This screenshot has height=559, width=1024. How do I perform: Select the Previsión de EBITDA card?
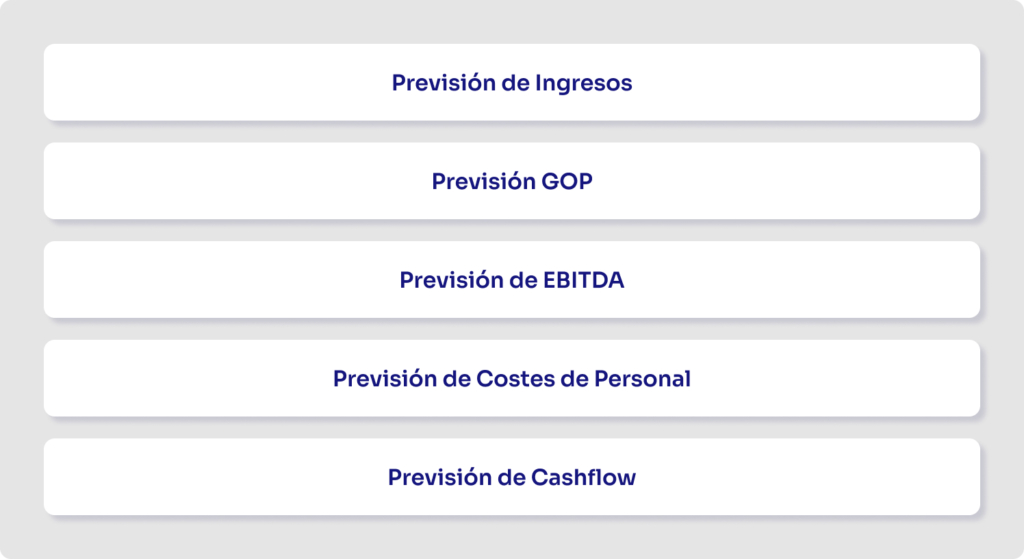[x=511, y=280]
